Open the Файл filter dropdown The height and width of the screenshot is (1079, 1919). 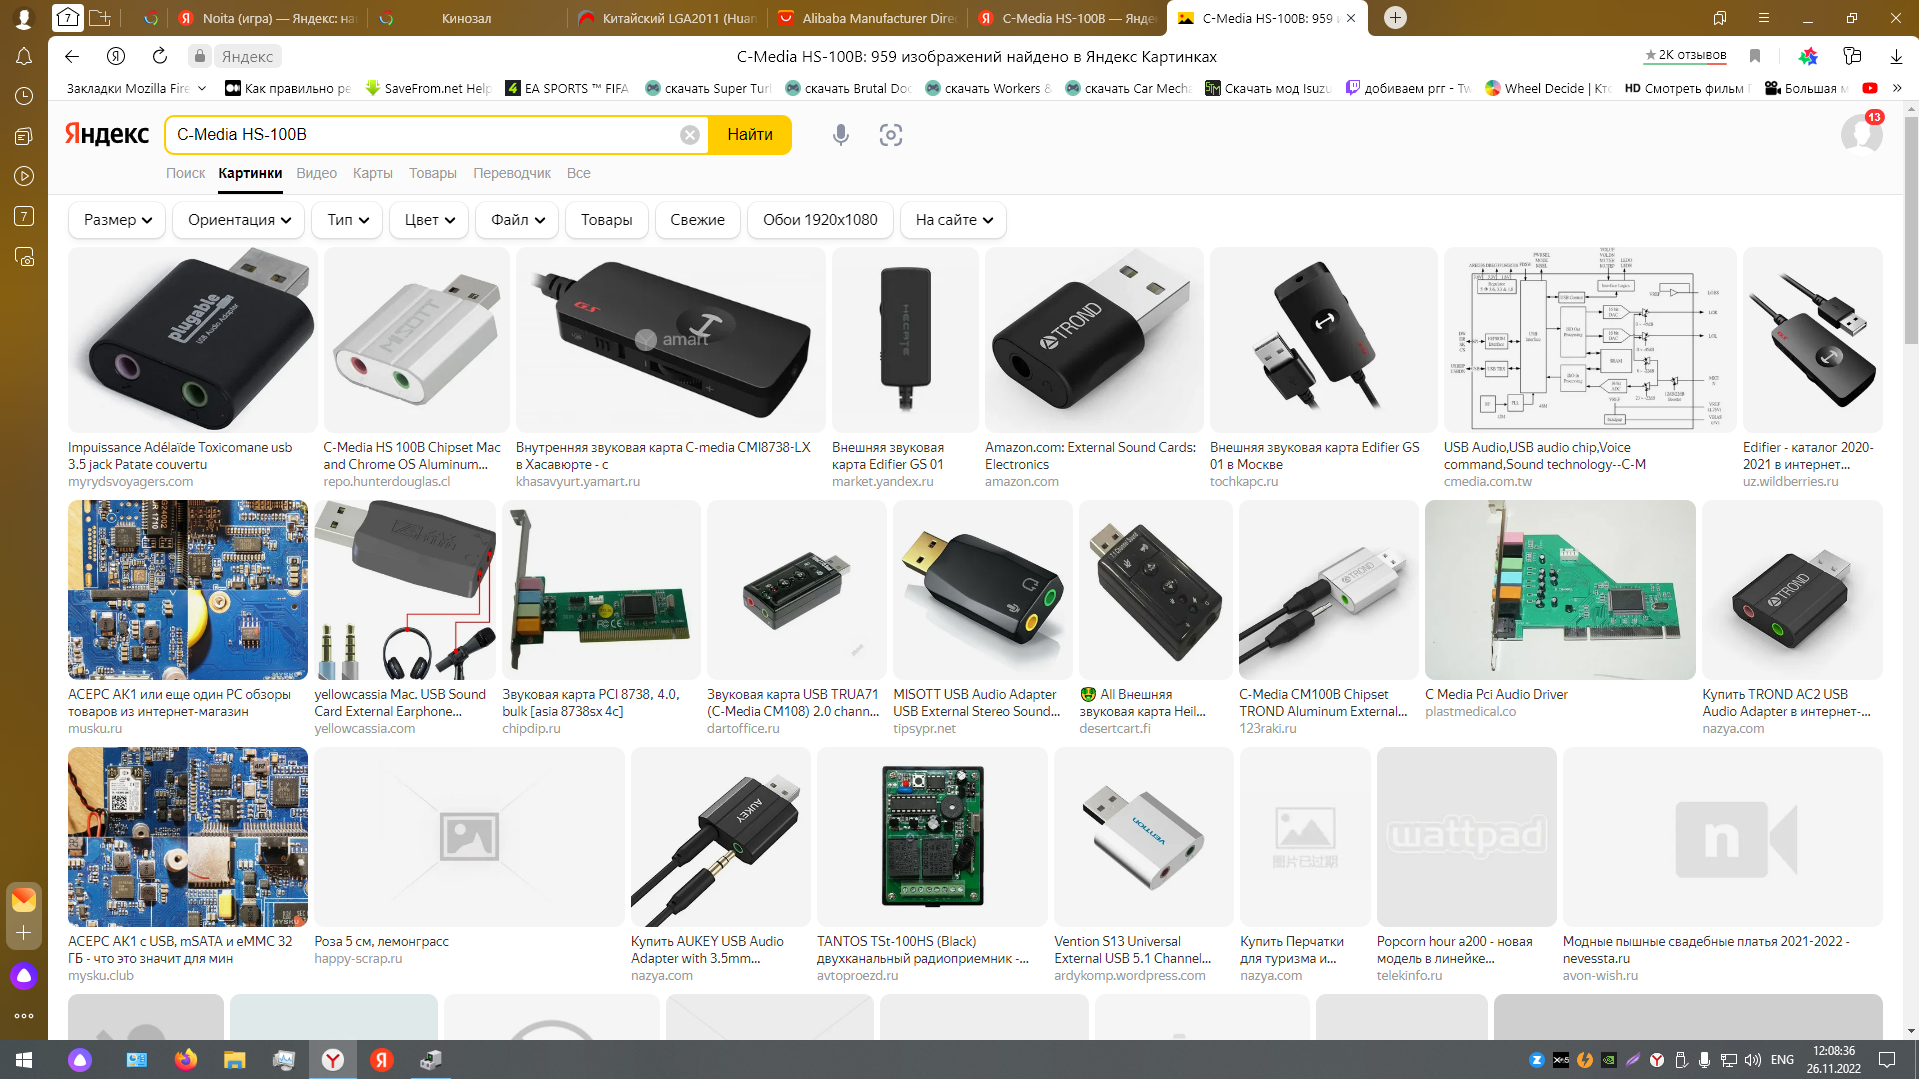coord(517,220)
